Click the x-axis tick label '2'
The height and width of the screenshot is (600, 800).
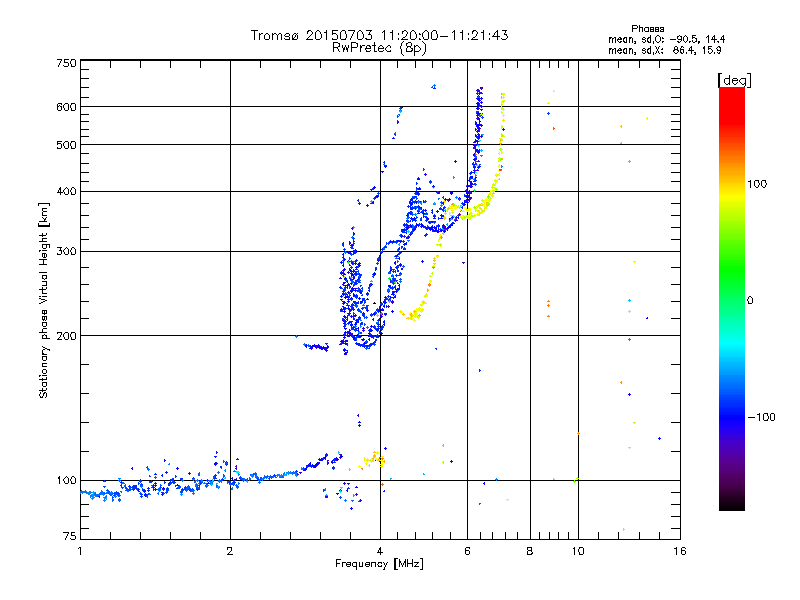[x=230, y=551]
